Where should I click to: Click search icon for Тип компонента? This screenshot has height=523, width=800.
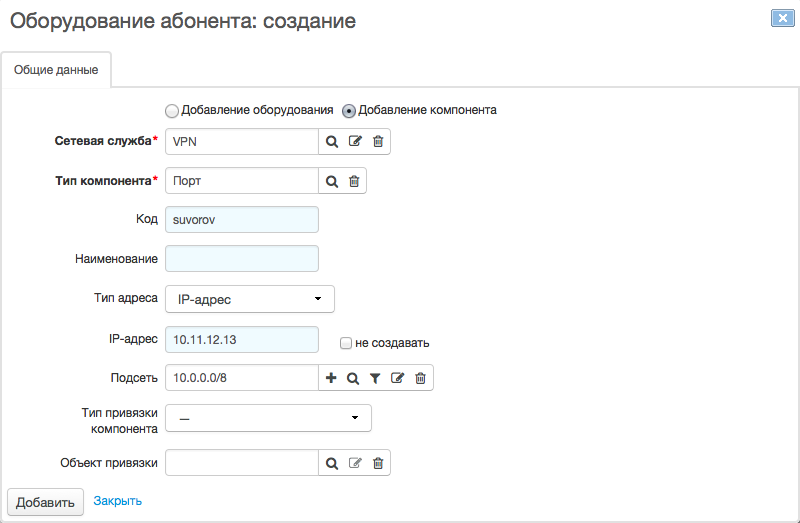point(332,181)
